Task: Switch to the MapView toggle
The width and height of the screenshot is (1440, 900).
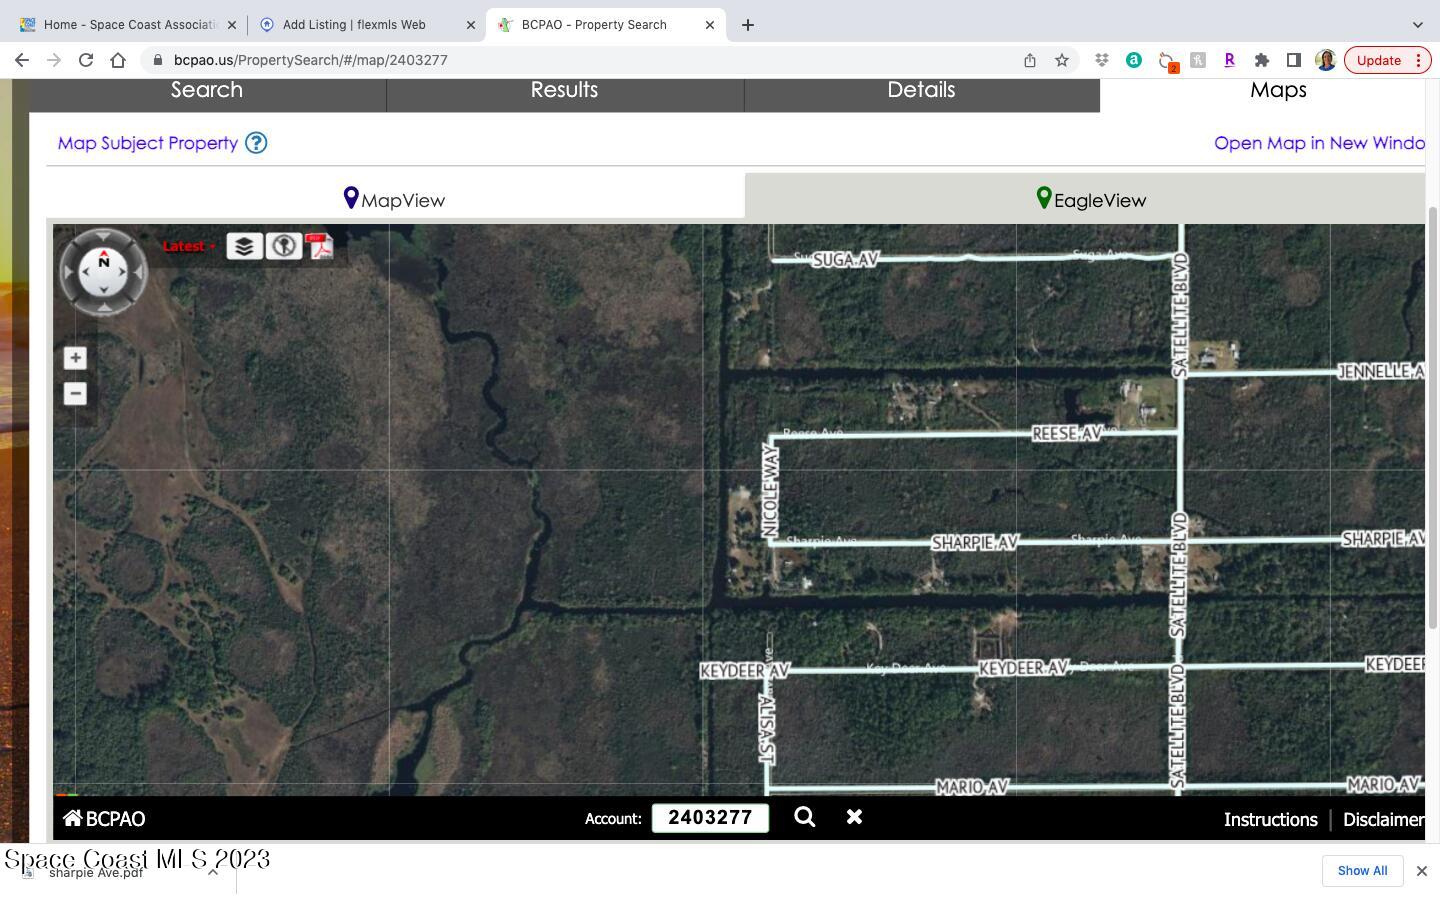Action: point(395,200)
